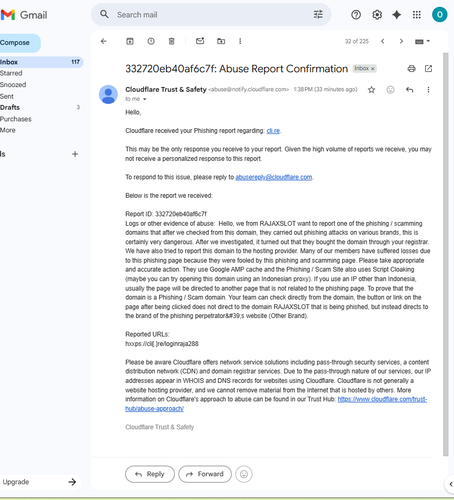This screenshot has width=454, height=500.
Task: Open toolbar More options menu
Action: pyautogui.click(x=240, y=41)
